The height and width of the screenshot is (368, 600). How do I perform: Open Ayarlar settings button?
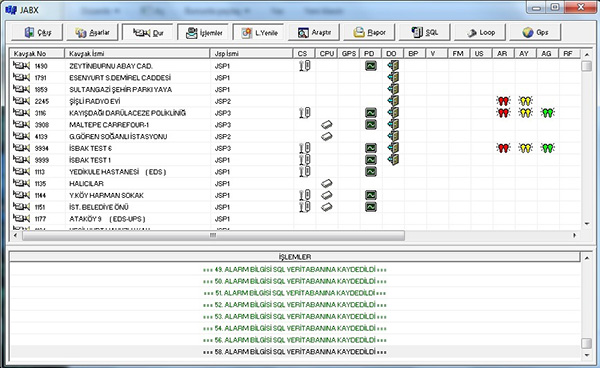(92, 33)
